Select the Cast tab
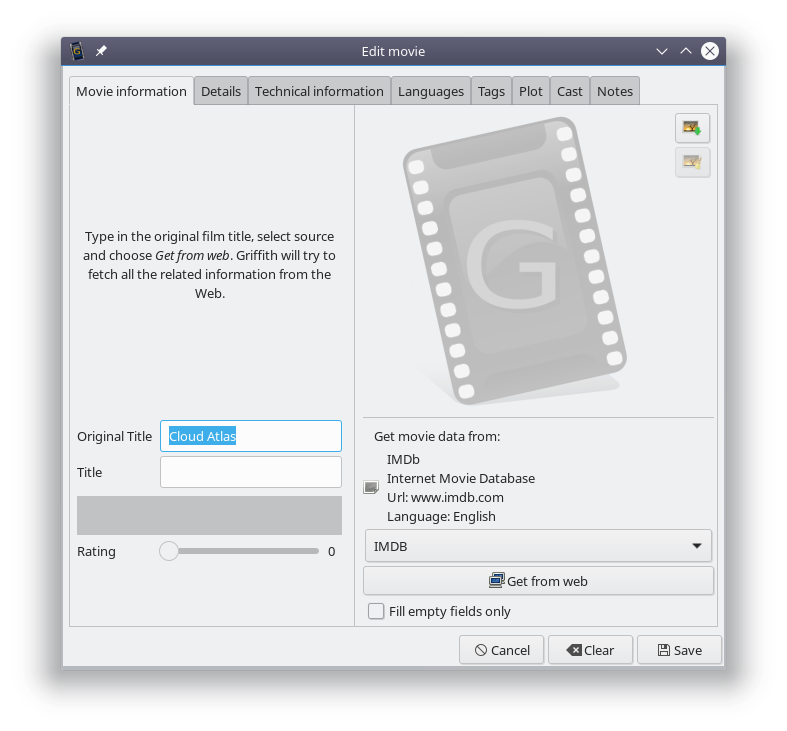Viewport: 787px width, 731px height. pyautogui.click(x=570, y=91)
